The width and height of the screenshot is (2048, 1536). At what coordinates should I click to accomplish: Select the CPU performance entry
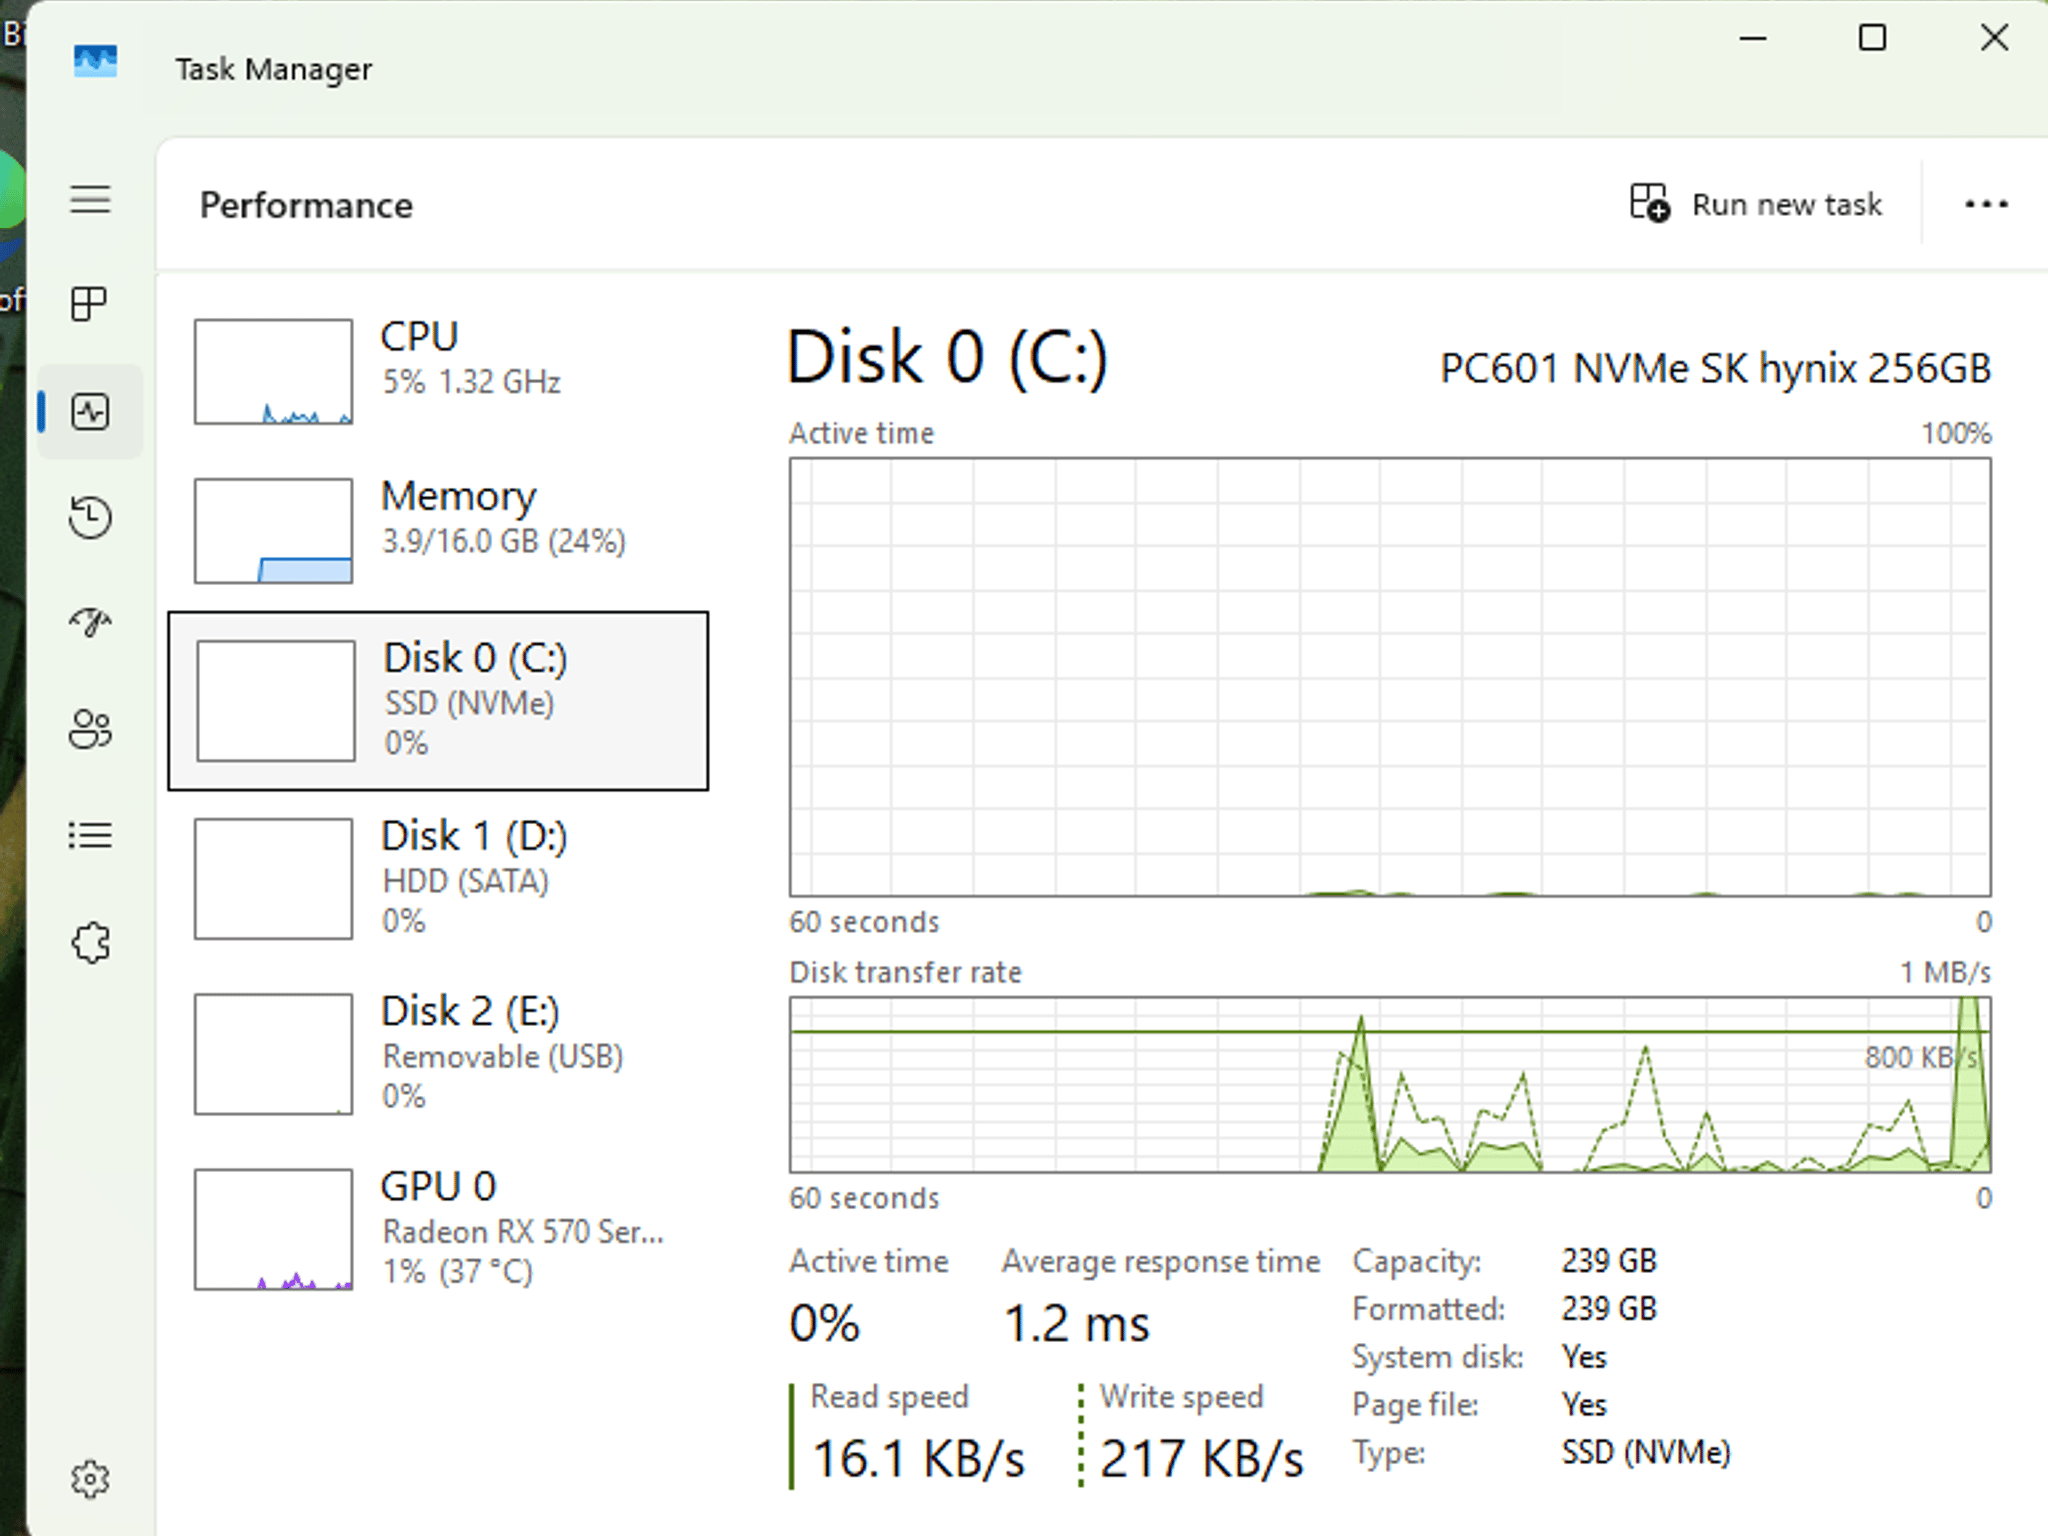coord(438,371)
